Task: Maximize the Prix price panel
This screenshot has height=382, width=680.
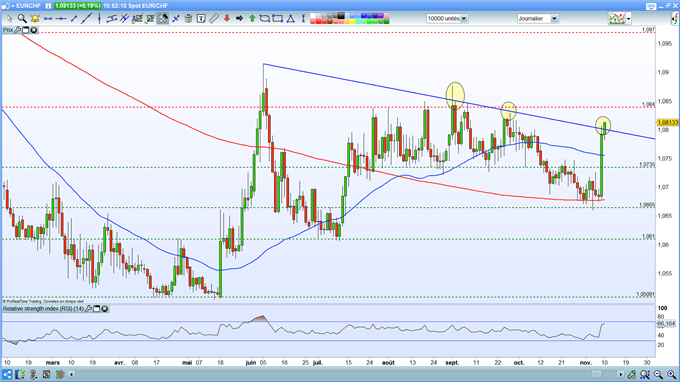Action: pyautogui.click(x=26, y=30)
